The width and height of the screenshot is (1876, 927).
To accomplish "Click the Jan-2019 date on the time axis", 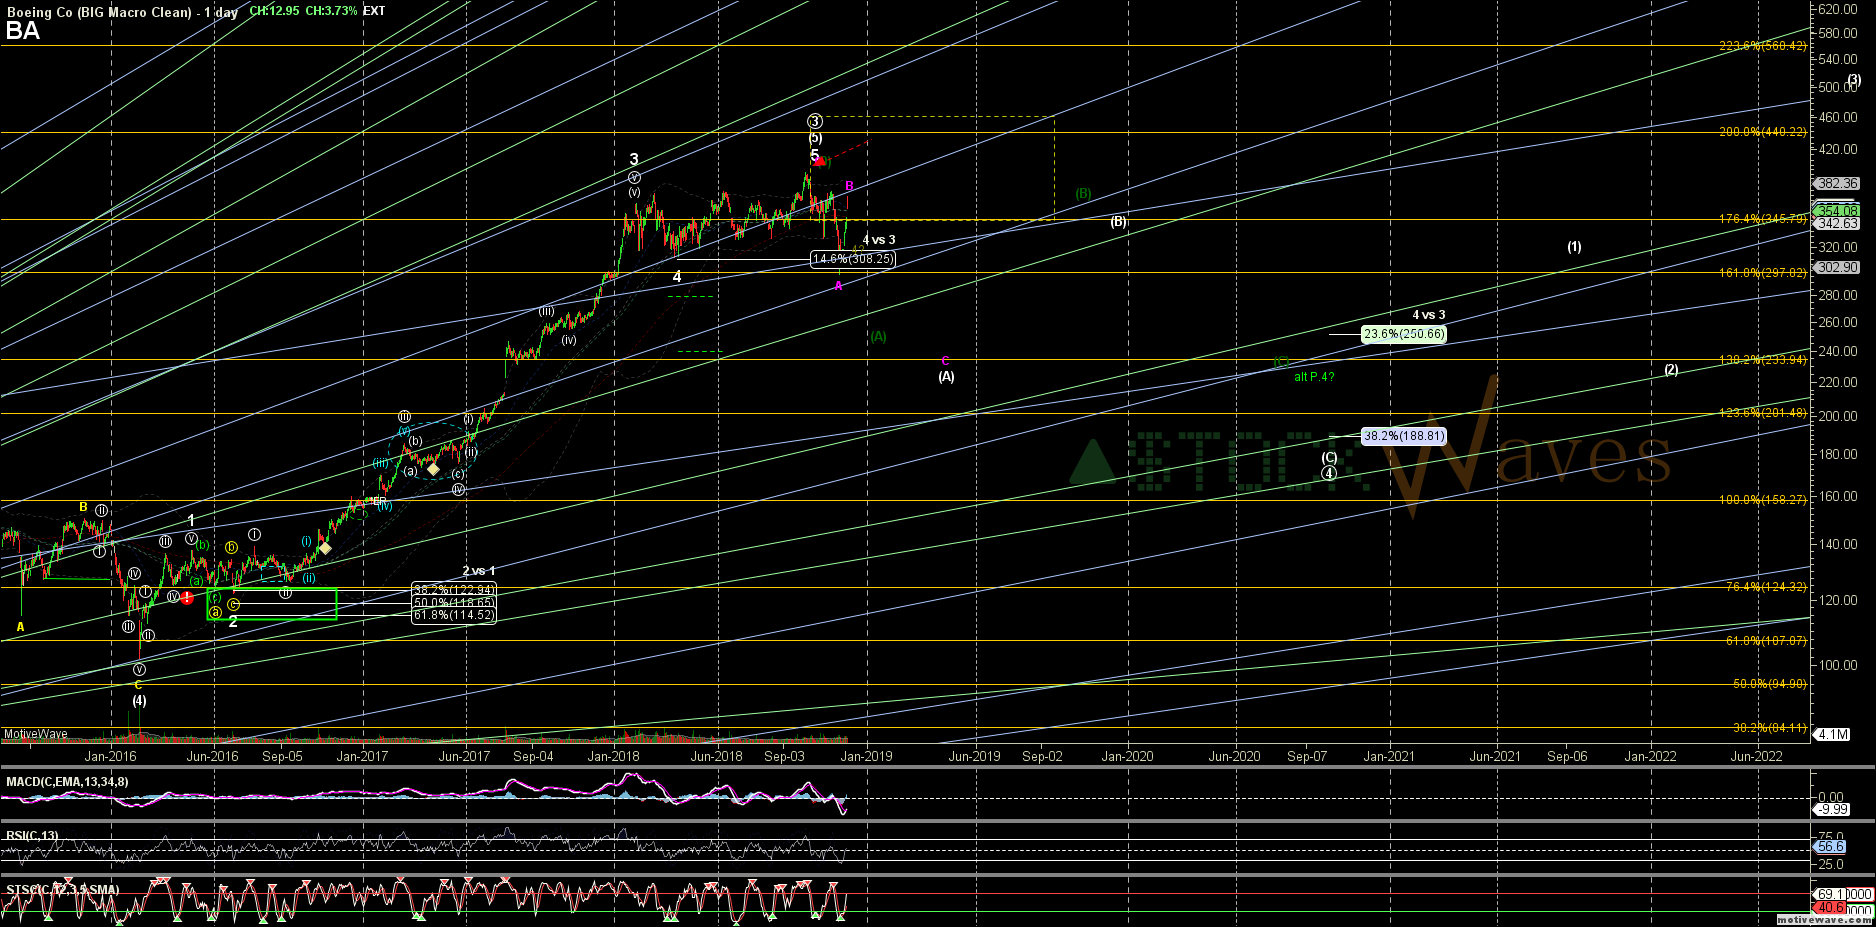I will [x=866, y=756].
